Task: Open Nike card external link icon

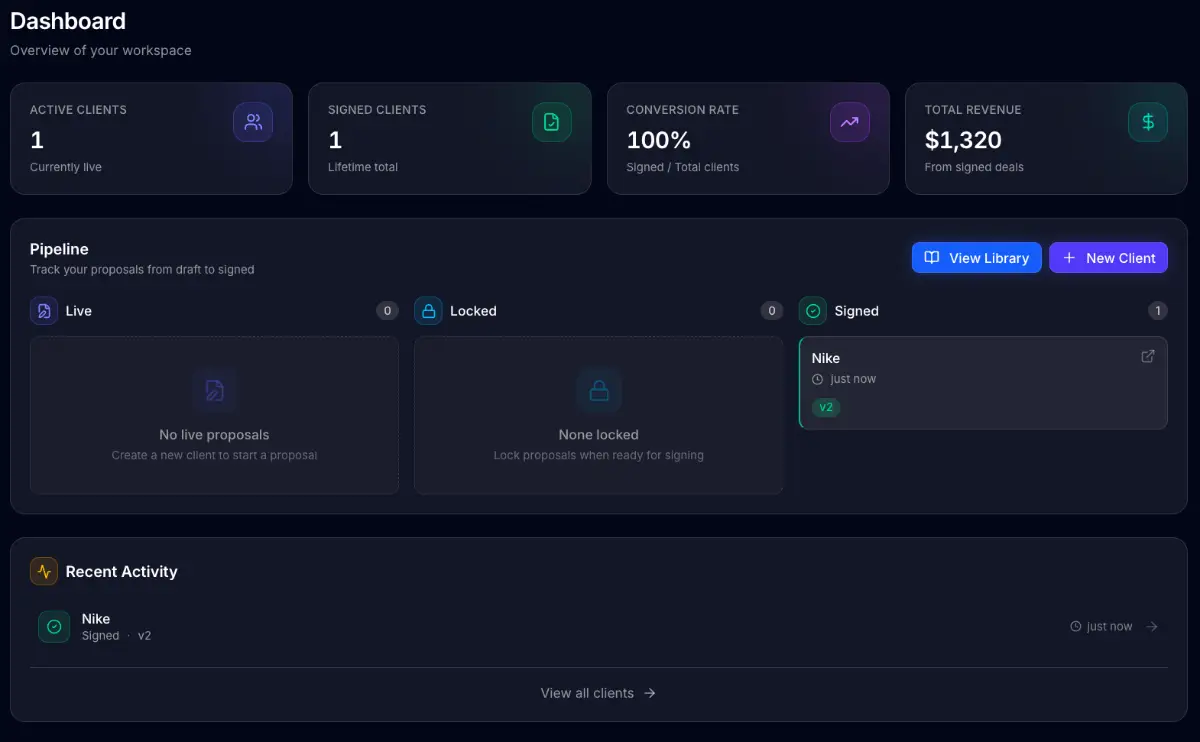Action: [x=1148, y=357]
